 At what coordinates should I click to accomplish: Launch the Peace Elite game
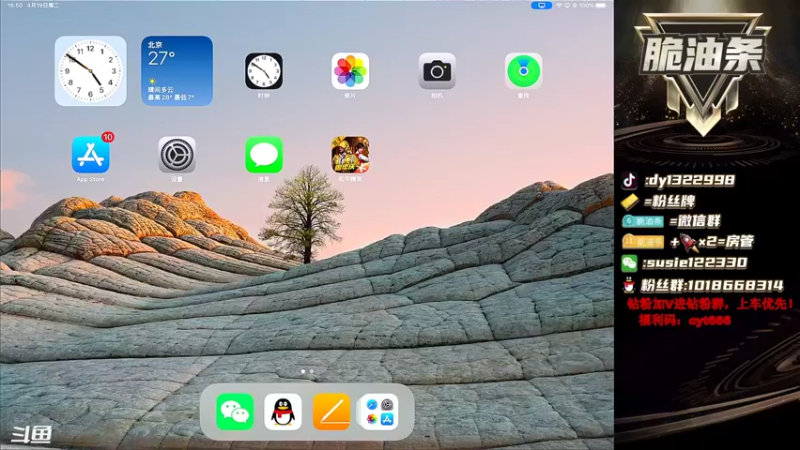point(350,155)
